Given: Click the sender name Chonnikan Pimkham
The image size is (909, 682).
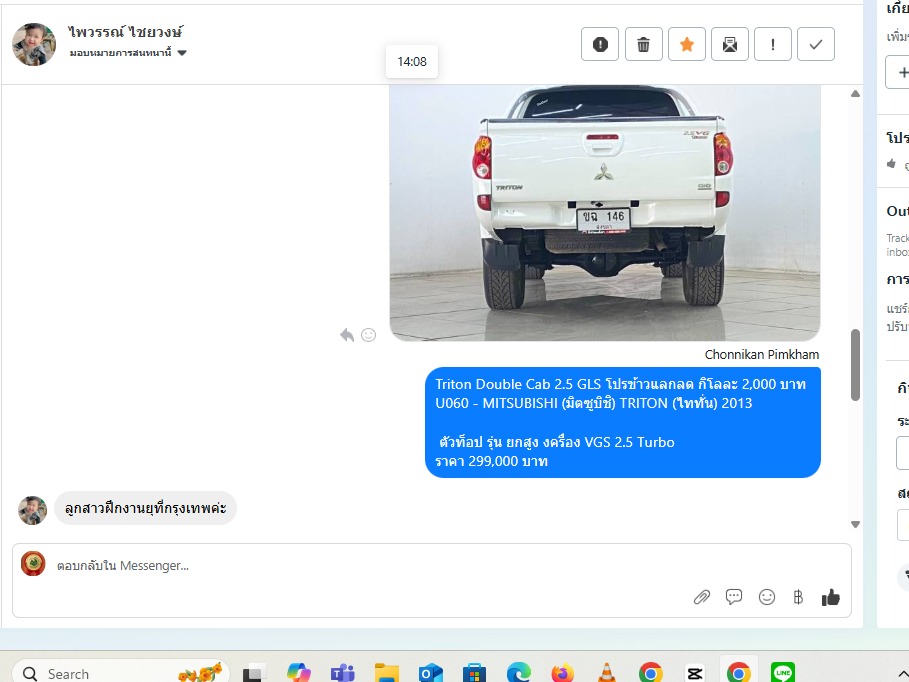Looking at the screenshot, I should click(x=762, y=354).
